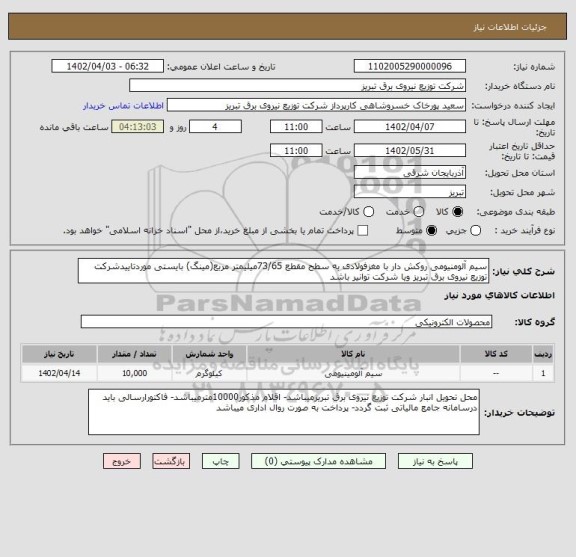
Task: Click the سیم آلومینیومی item name cell
Action: (x=353, y=374)
